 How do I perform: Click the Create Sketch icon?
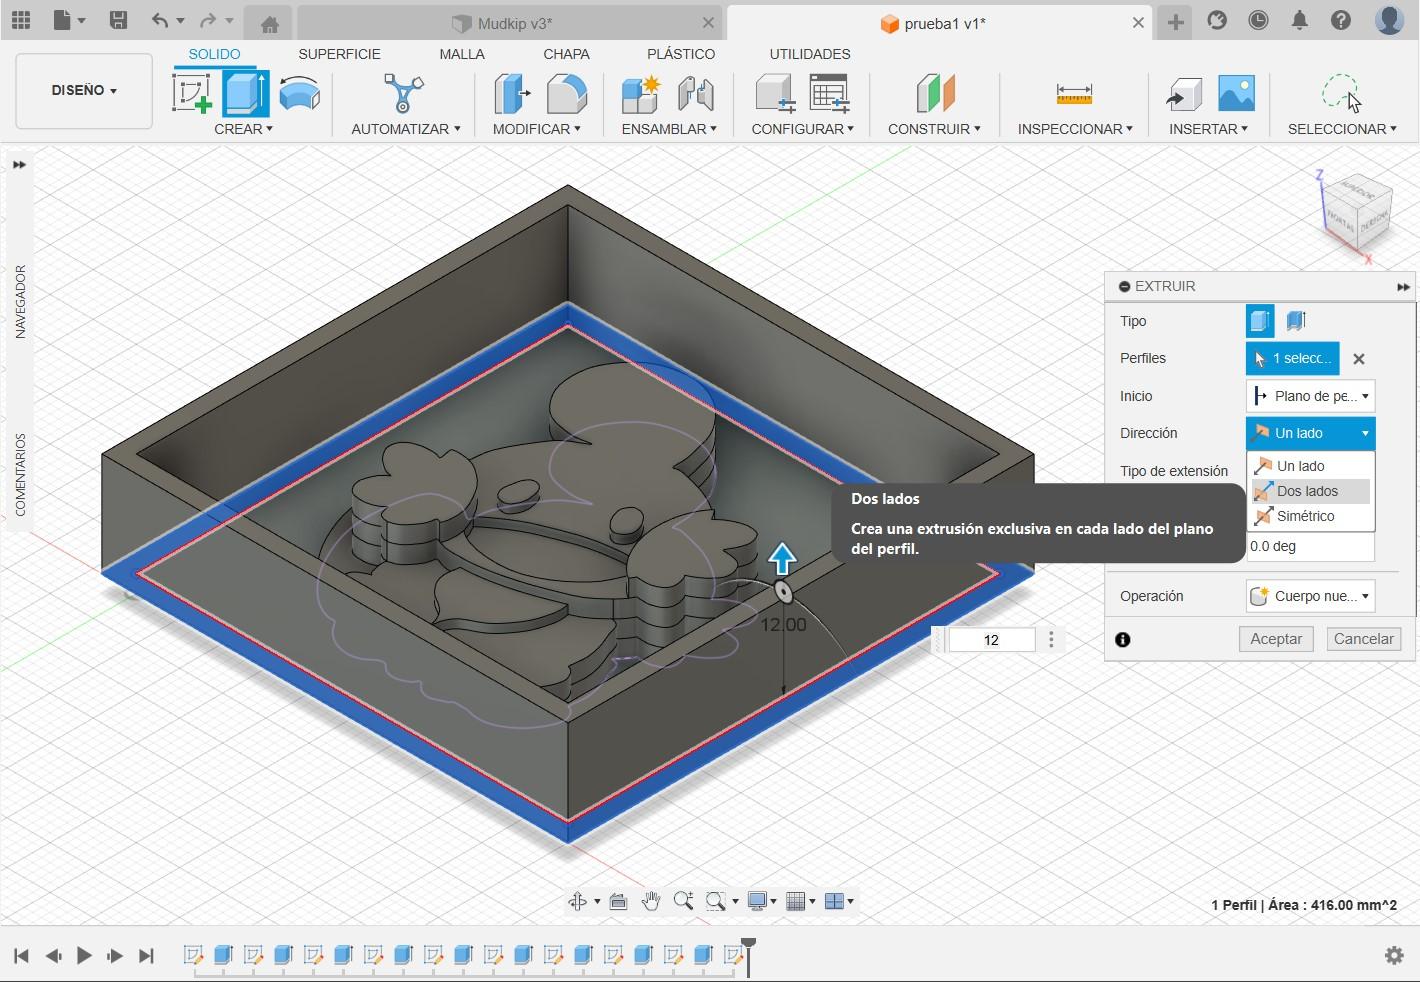point(192,94)
